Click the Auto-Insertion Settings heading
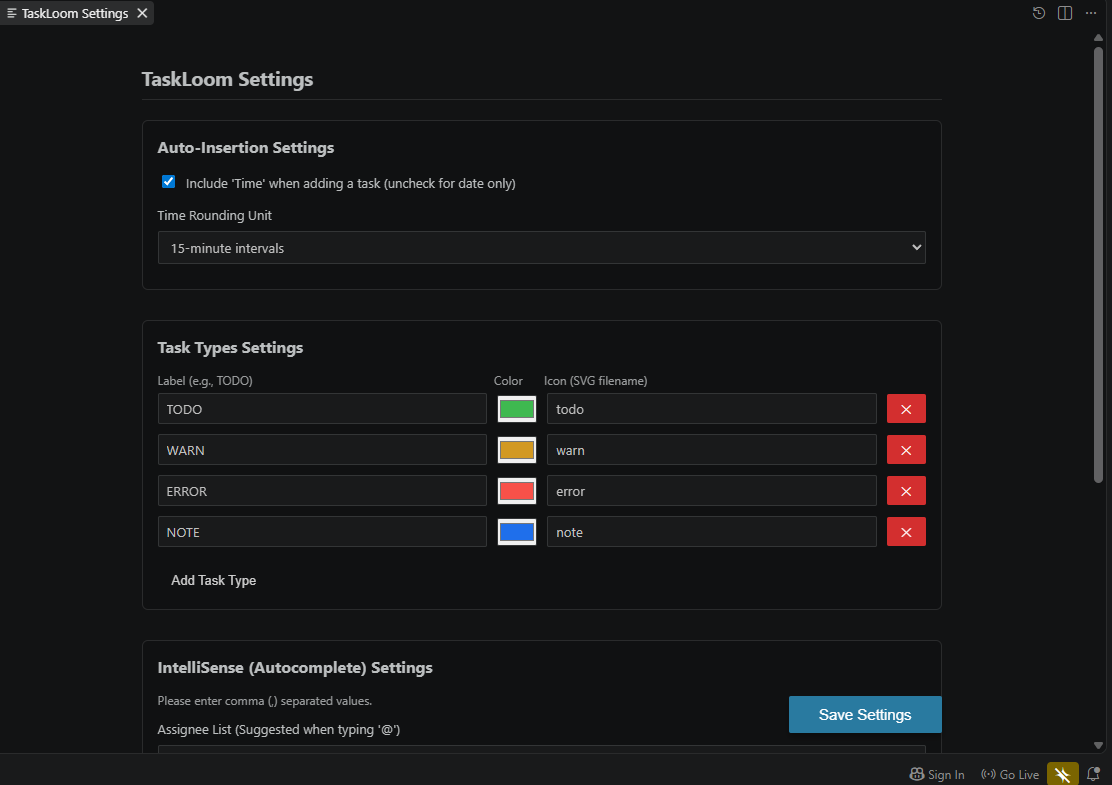1112x785 pixels. click(x=245, y=147)
